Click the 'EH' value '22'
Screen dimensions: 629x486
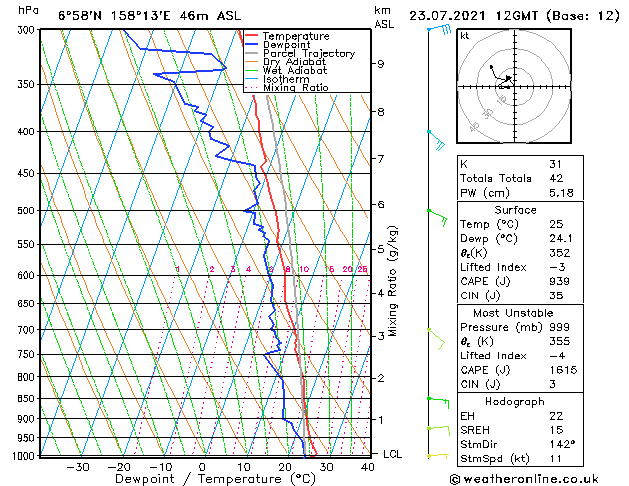[x=556, y=416]
